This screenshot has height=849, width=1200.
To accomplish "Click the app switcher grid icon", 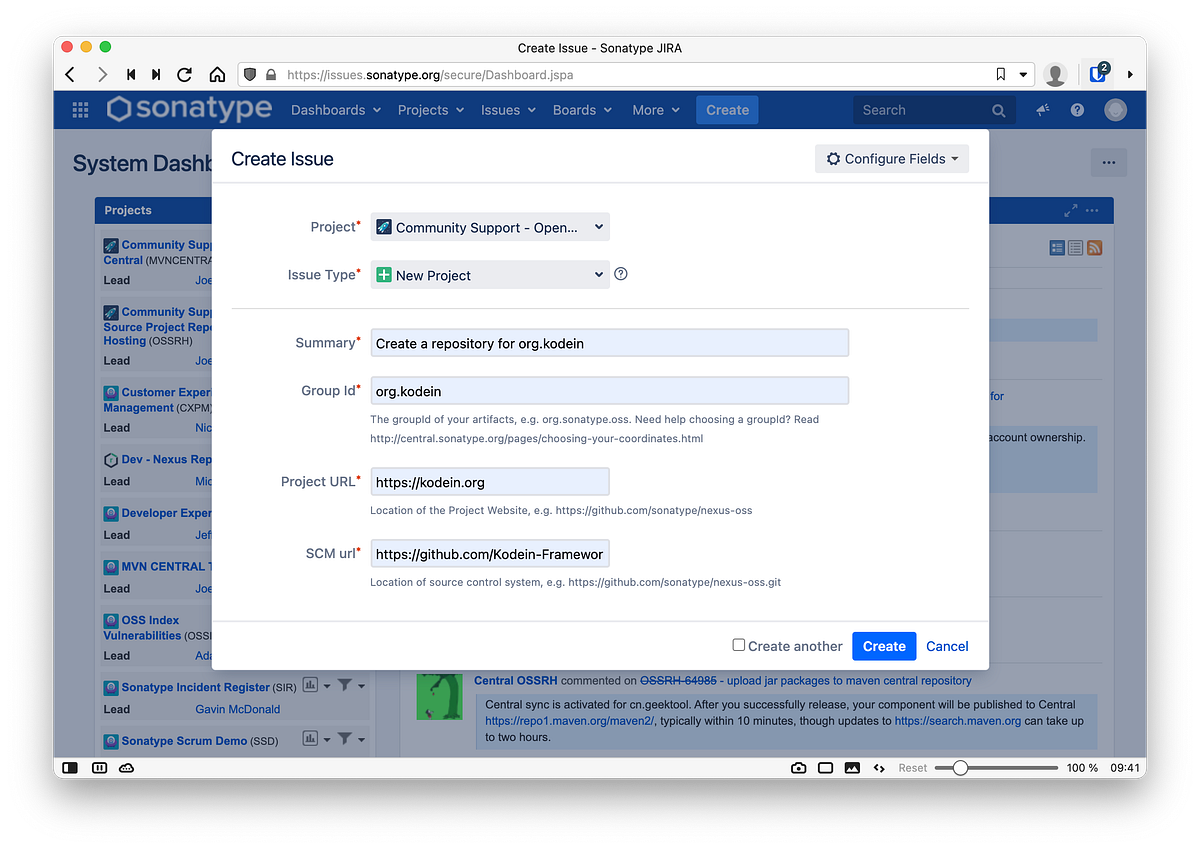I will pos(80,110).
